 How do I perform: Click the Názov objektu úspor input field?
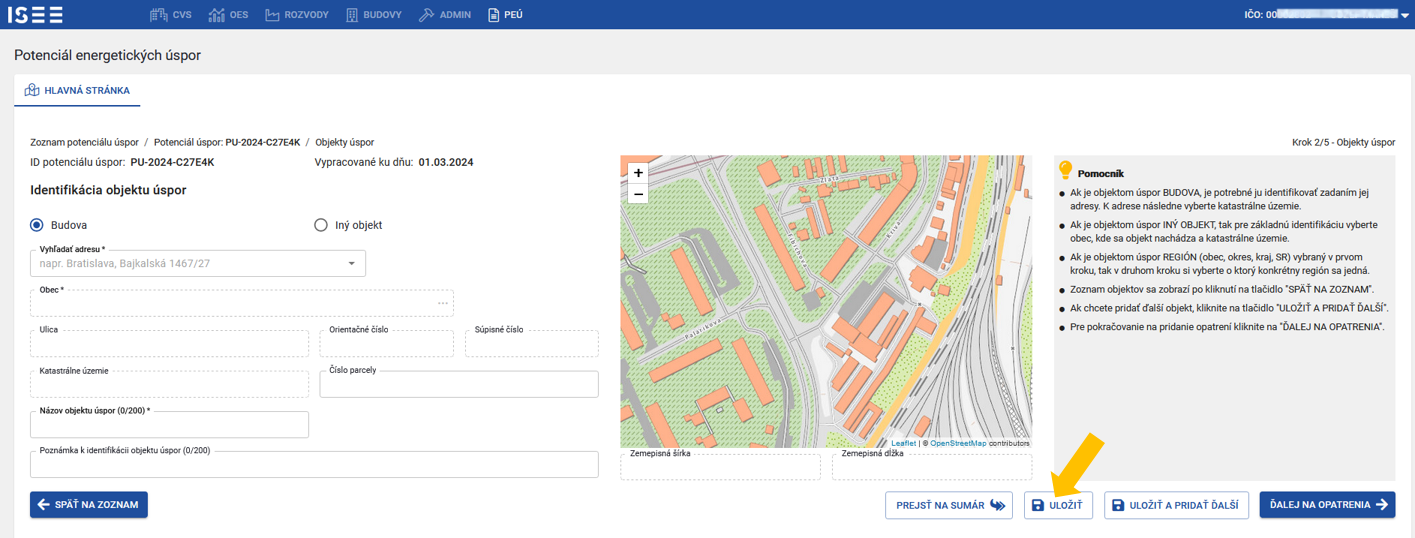click(x=169, y=425)
